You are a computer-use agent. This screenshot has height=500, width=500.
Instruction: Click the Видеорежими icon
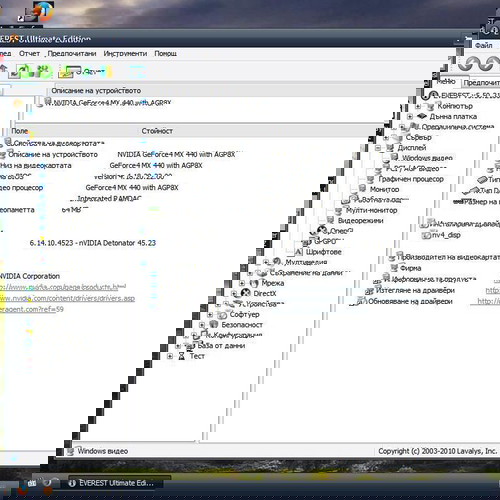click(330, 220)
